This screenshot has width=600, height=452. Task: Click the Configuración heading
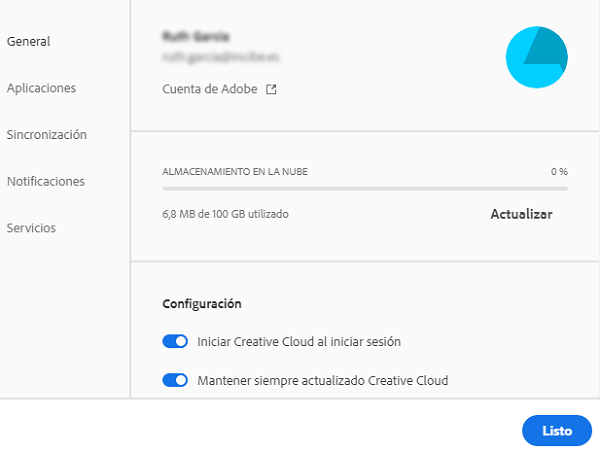click(202, 303)
